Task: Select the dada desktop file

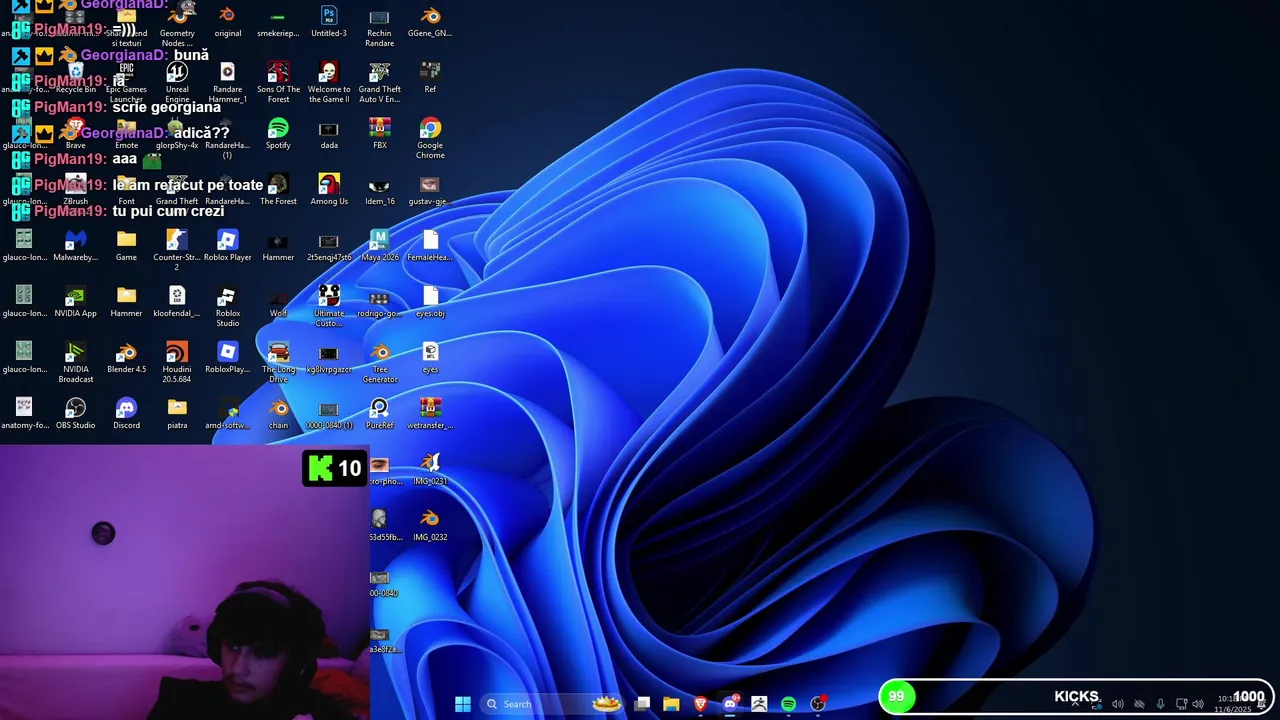Action: point(329,134)
